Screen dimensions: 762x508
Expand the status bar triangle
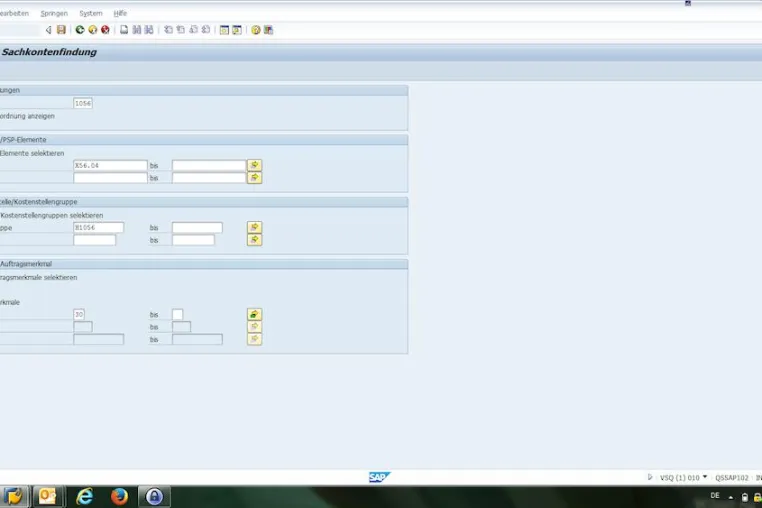pyautogui.click(x=650, y=477)
